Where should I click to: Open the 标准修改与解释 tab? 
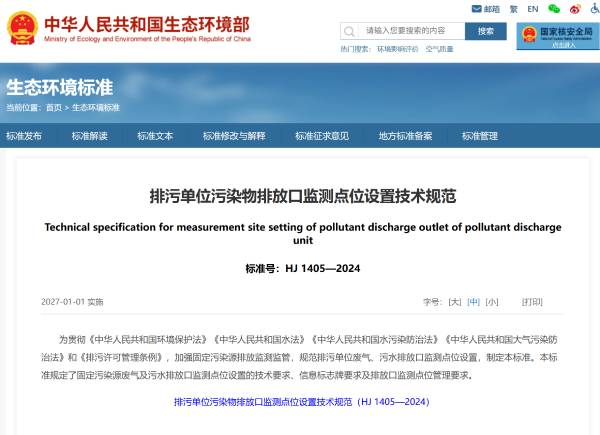pyautogui.click(x=234, y=136)
